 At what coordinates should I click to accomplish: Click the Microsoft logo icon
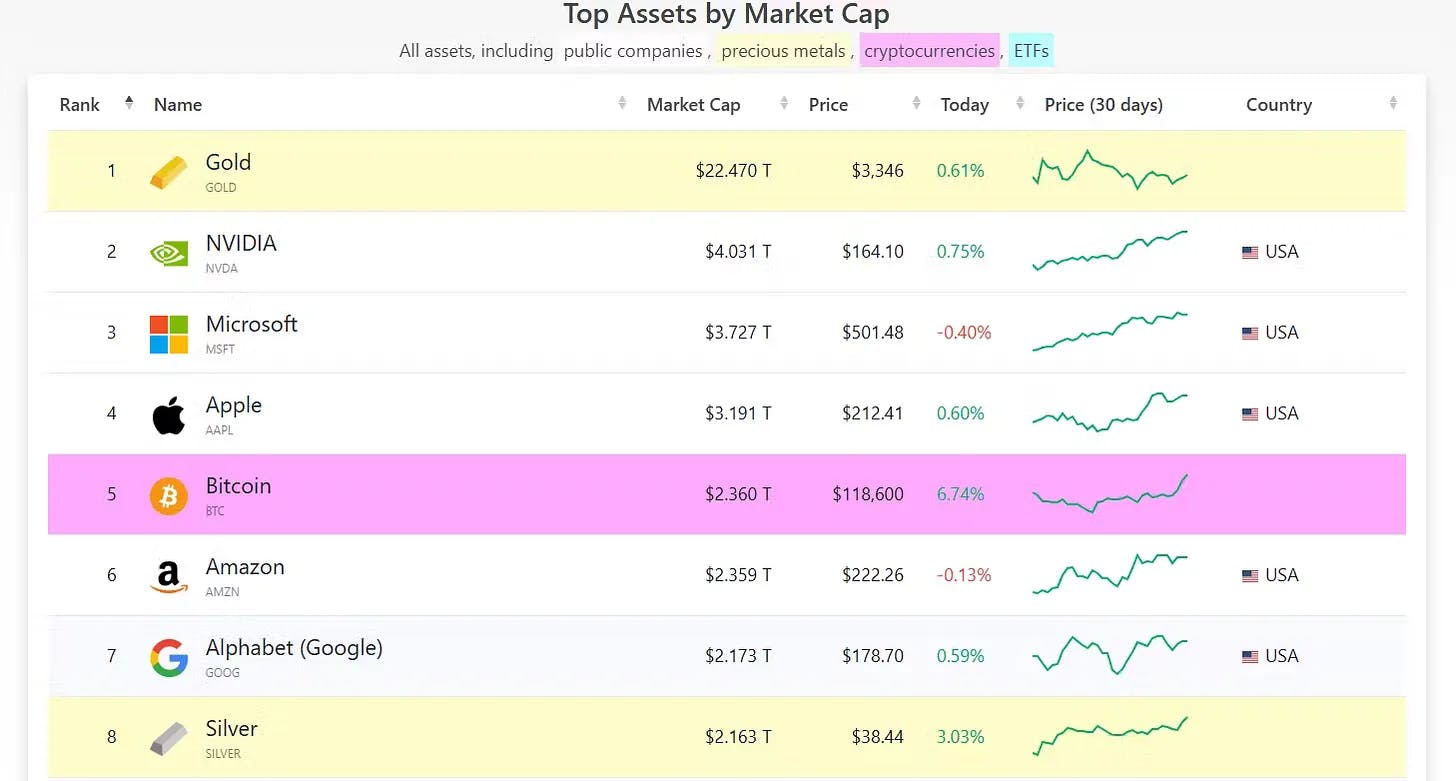[168, 334]
